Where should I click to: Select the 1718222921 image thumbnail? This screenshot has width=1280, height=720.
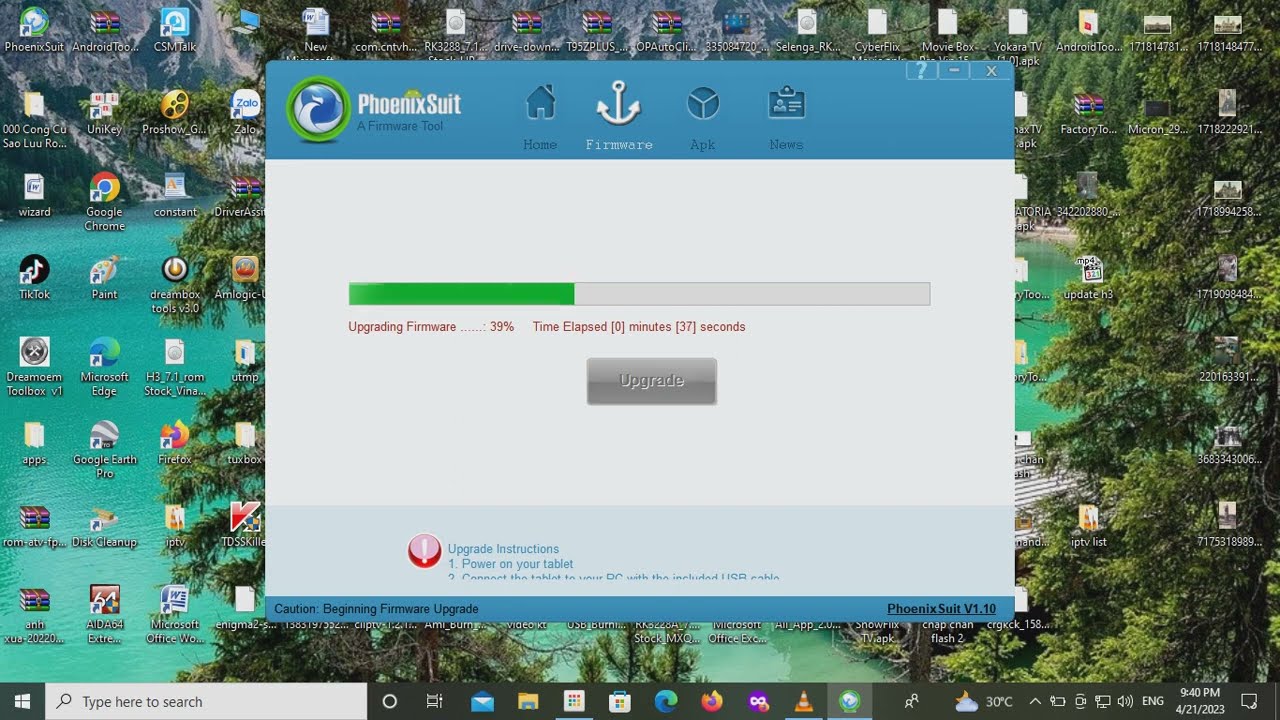click(x=1228, y=113)
